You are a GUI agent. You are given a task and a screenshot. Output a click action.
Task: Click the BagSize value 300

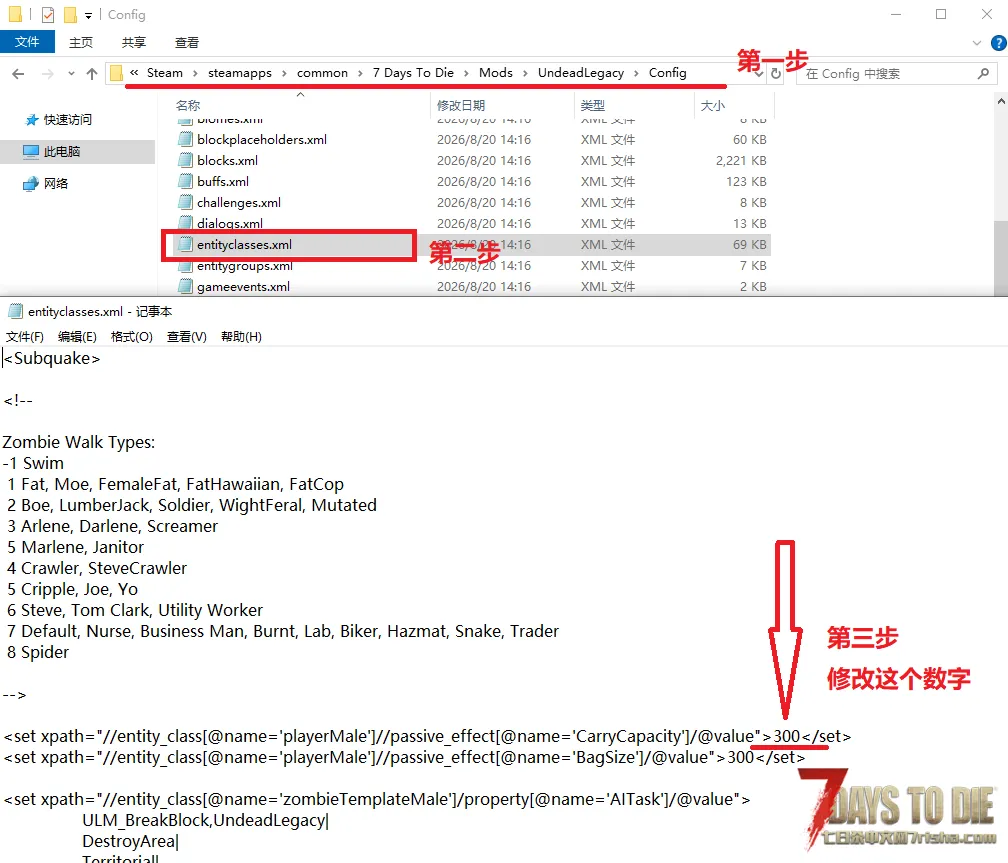coord(741,758)
